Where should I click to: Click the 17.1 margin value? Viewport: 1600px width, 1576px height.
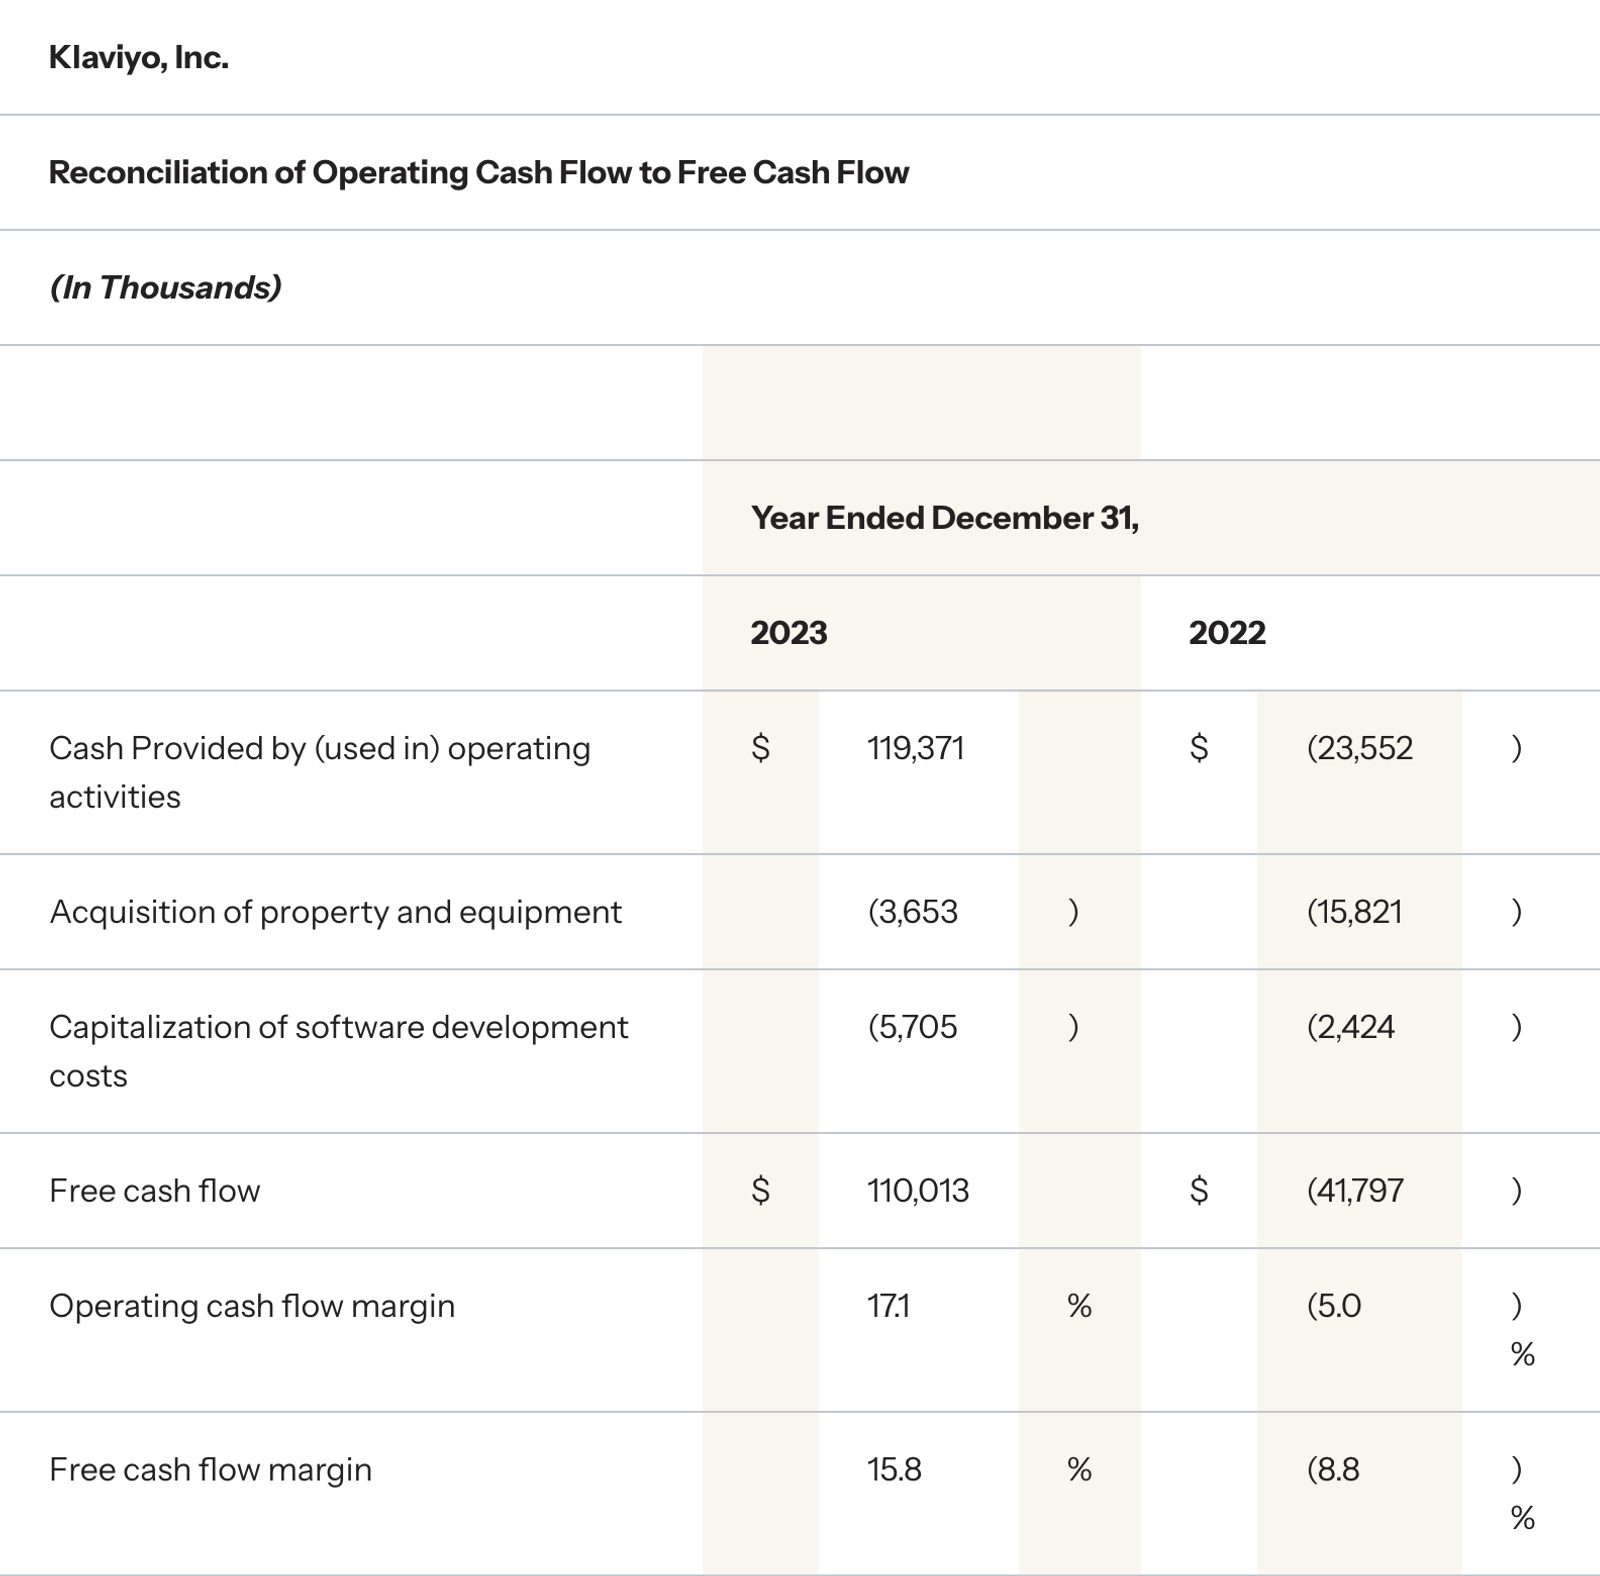pos(889,1306)
